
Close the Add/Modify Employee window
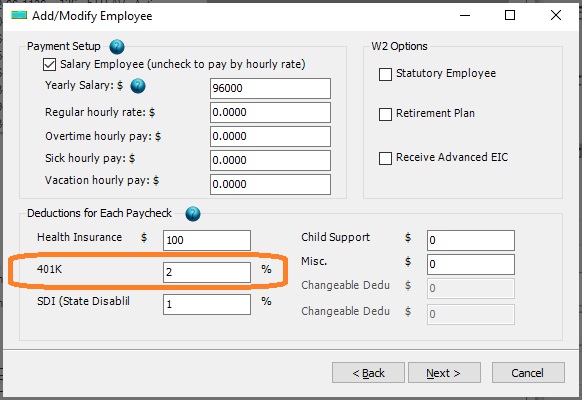tap(556, 15)
